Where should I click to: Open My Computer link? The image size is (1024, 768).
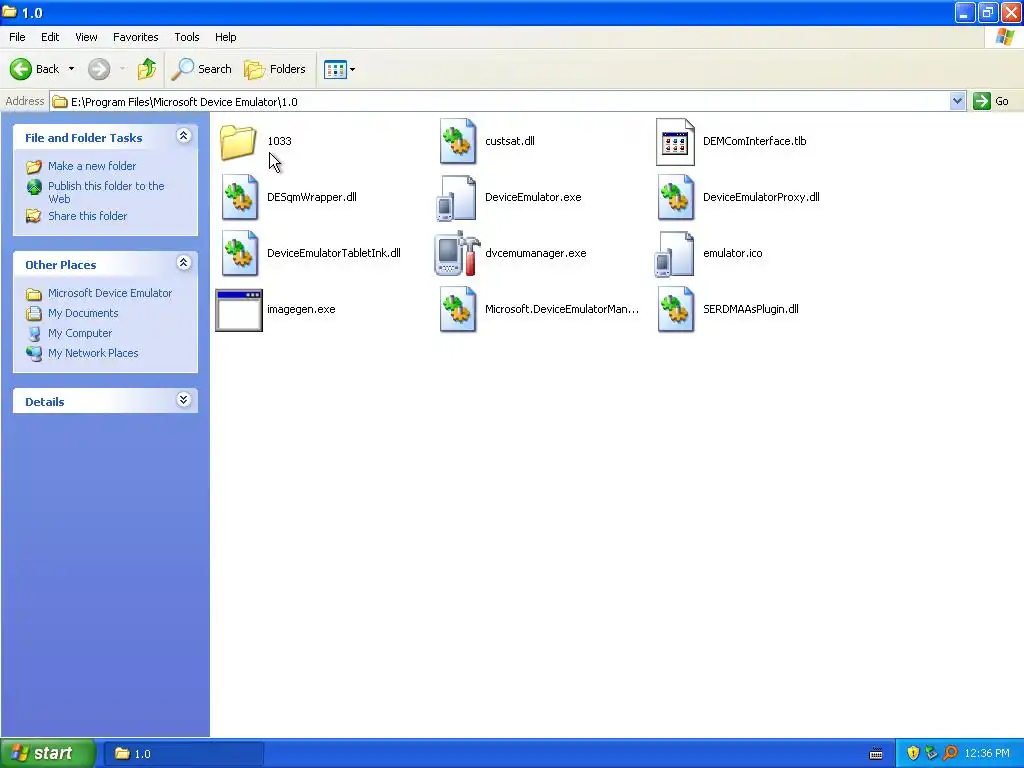80,333
